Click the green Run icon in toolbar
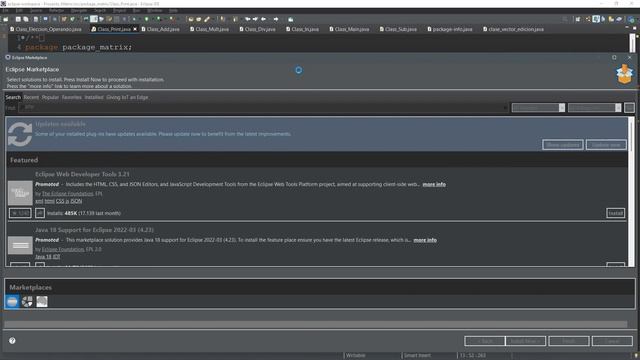 coord(147,19)
